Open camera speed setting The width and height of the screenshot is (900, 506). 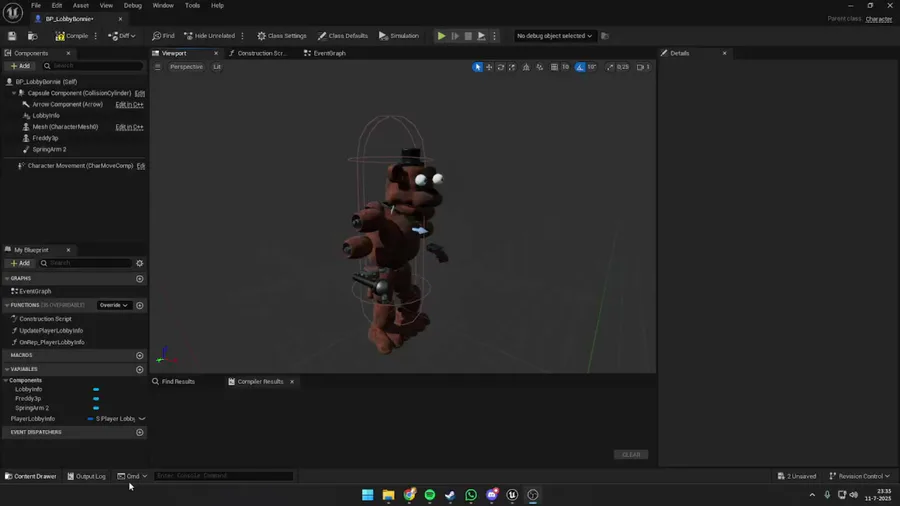(643, 67)
